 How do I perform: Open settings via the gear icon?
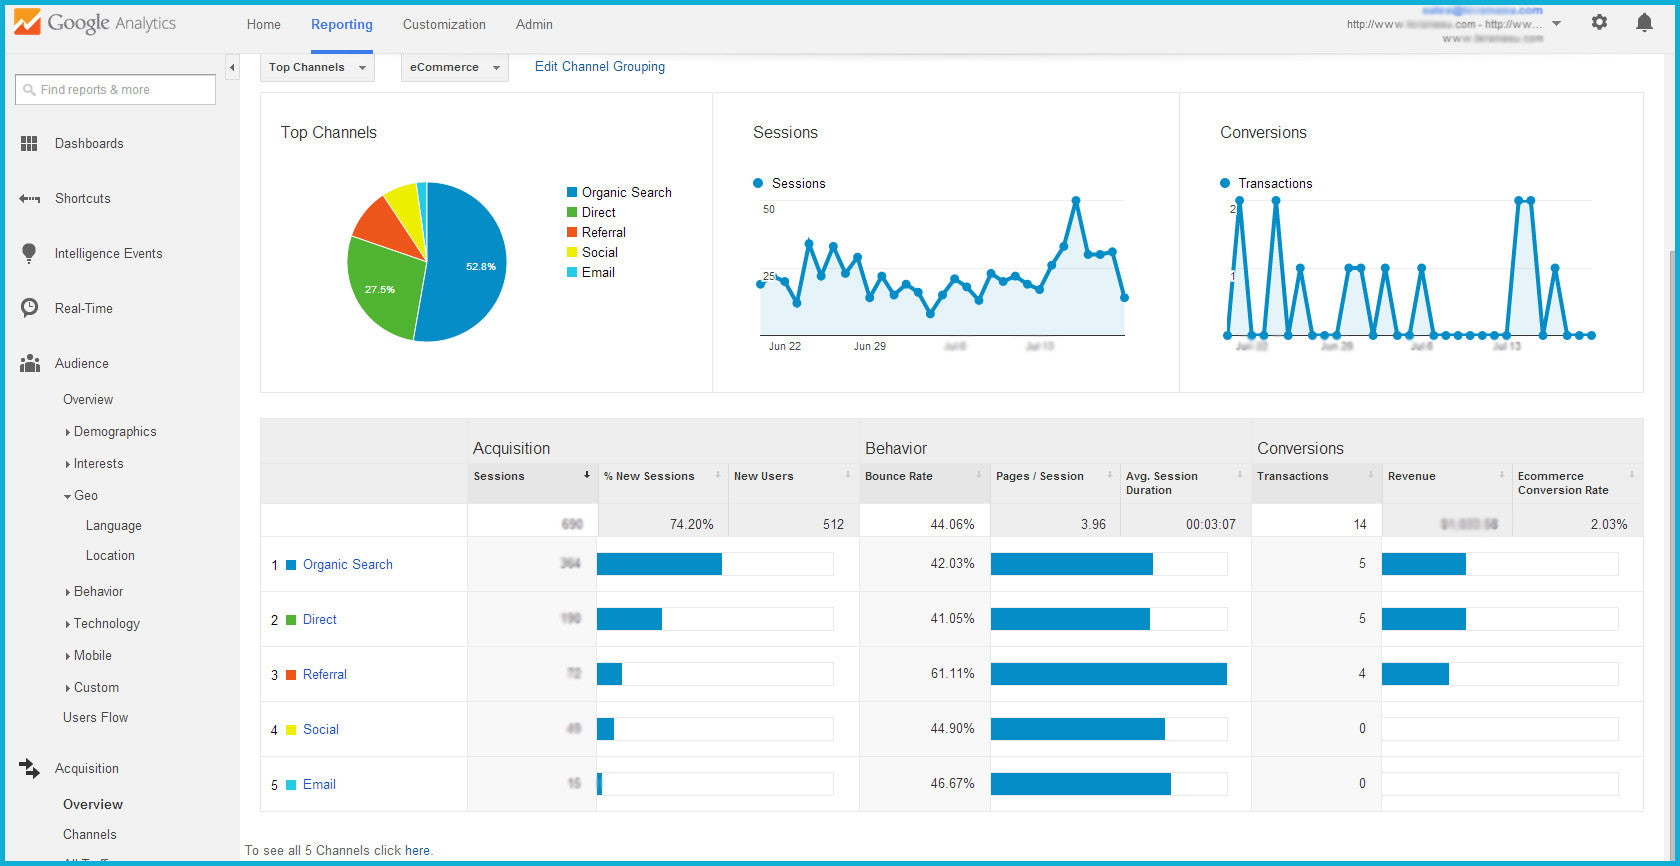[x=1599, y=22]
